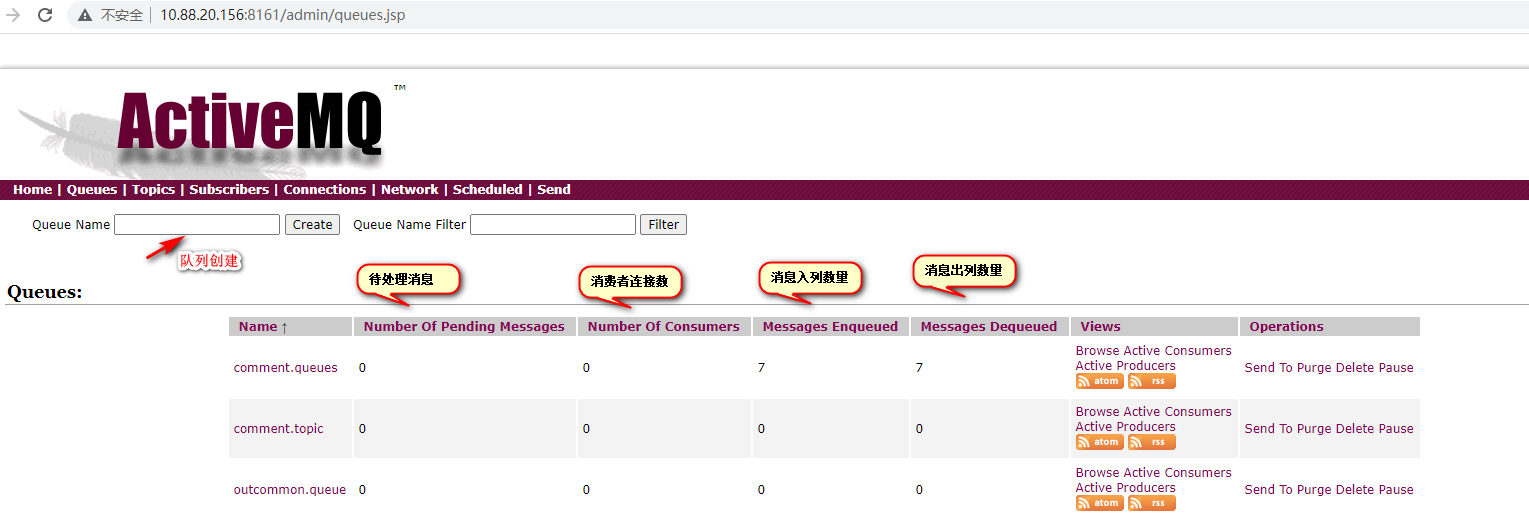Image resolution: width=1529 pixels, height=516 pixels.
Task: Open atom feed for outcommon.queue
Action: [1100, 503]
